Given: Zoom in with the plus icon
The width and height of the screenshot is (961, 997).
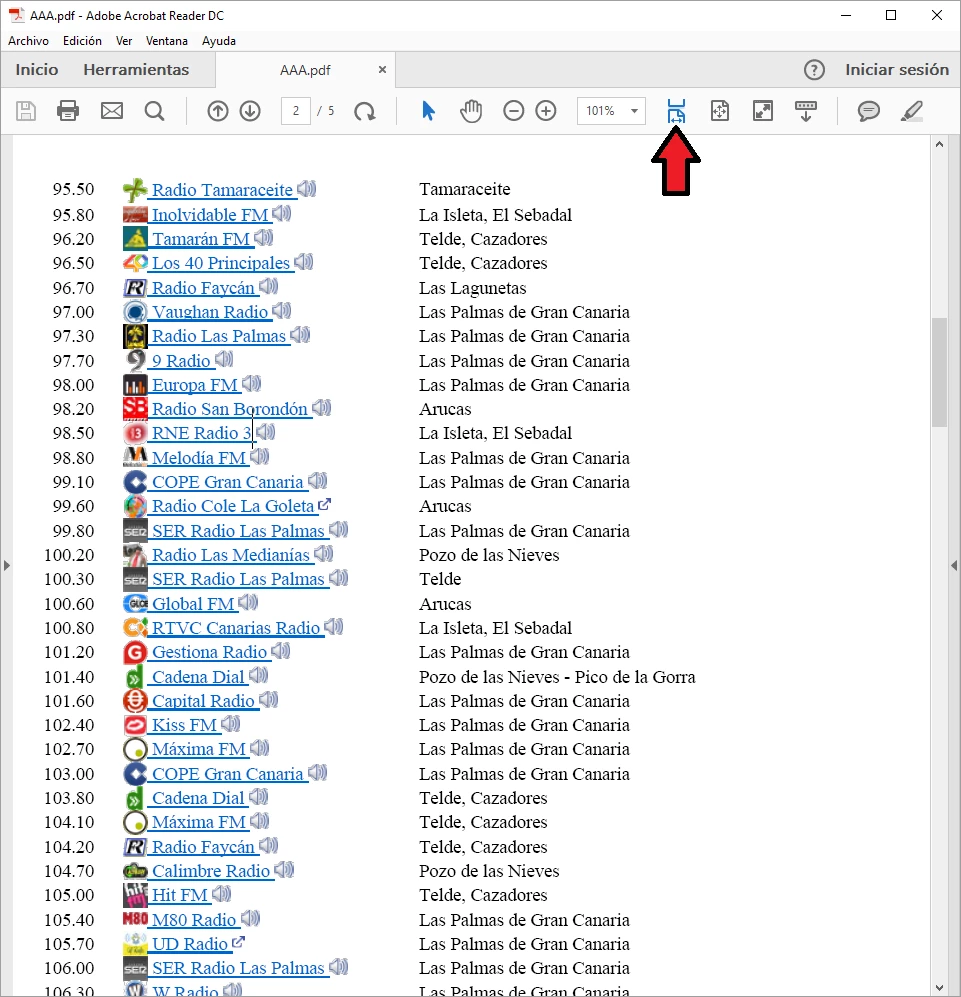Looking at the screenshot, I should click(x=546, y=111).
